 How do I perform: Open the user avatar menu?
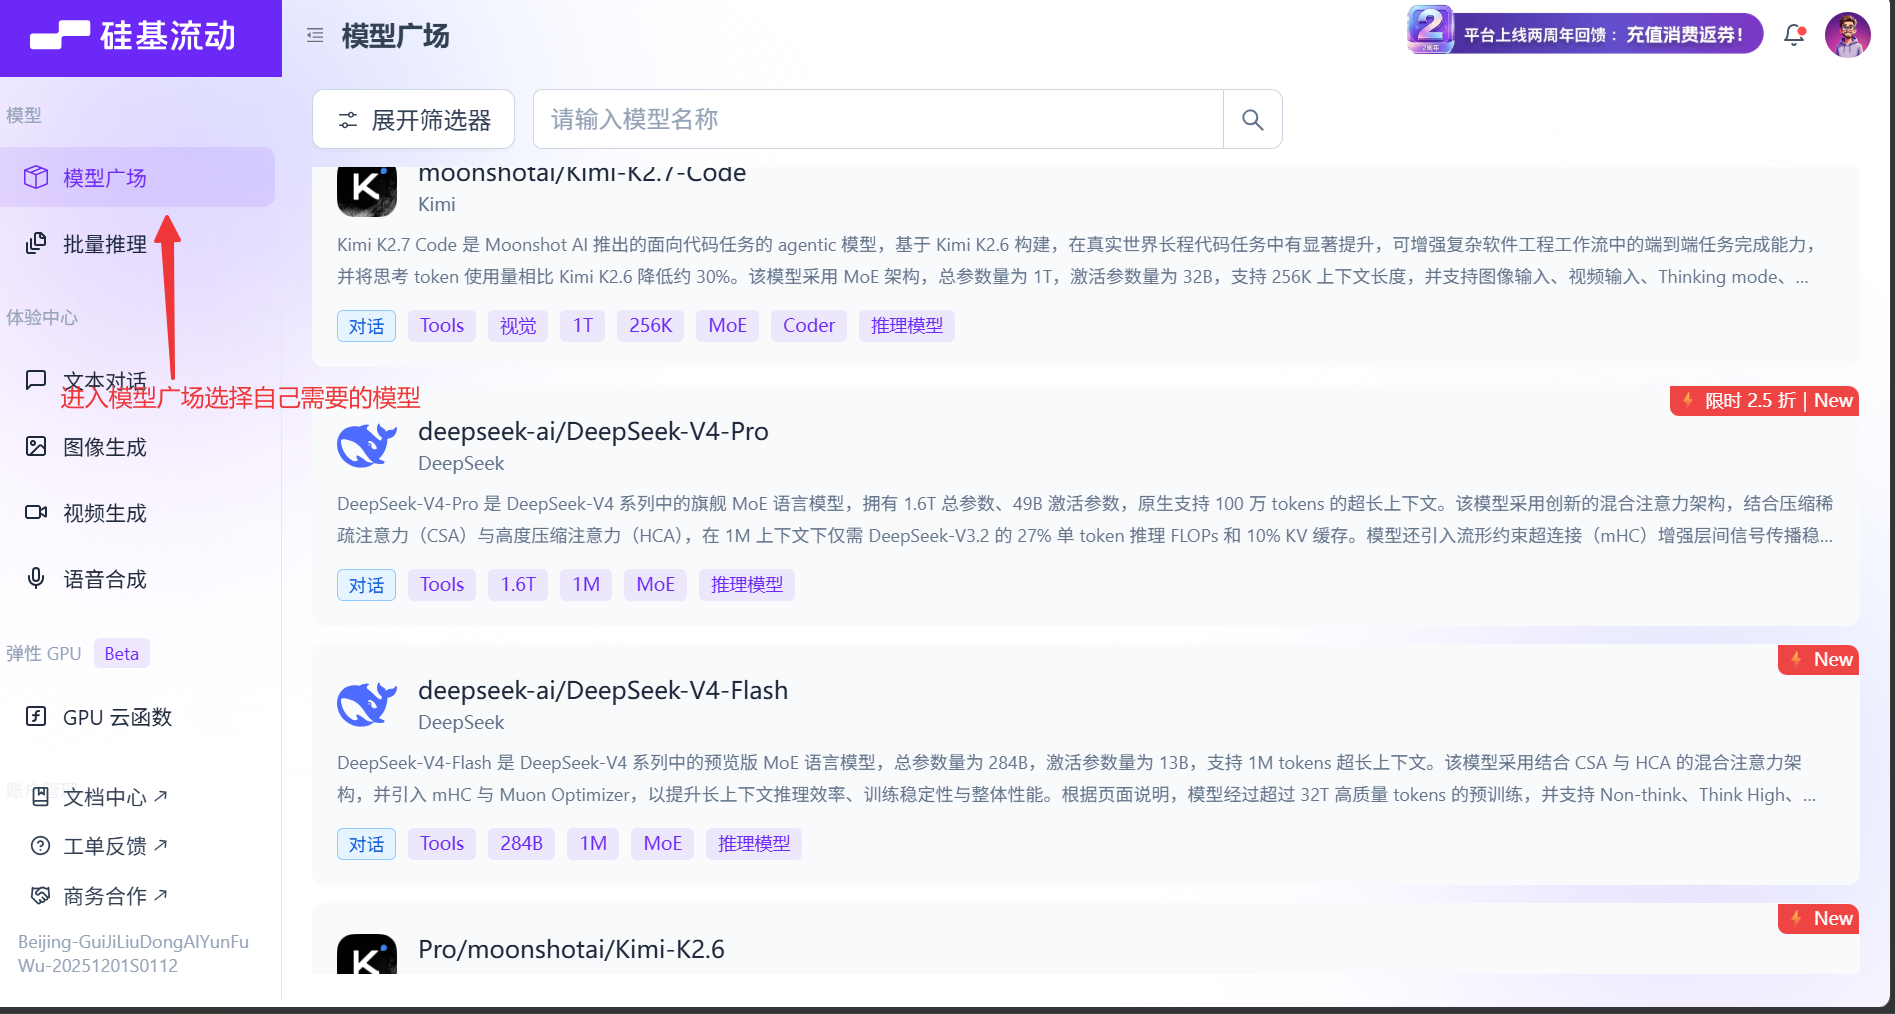tap(1847, 35)
